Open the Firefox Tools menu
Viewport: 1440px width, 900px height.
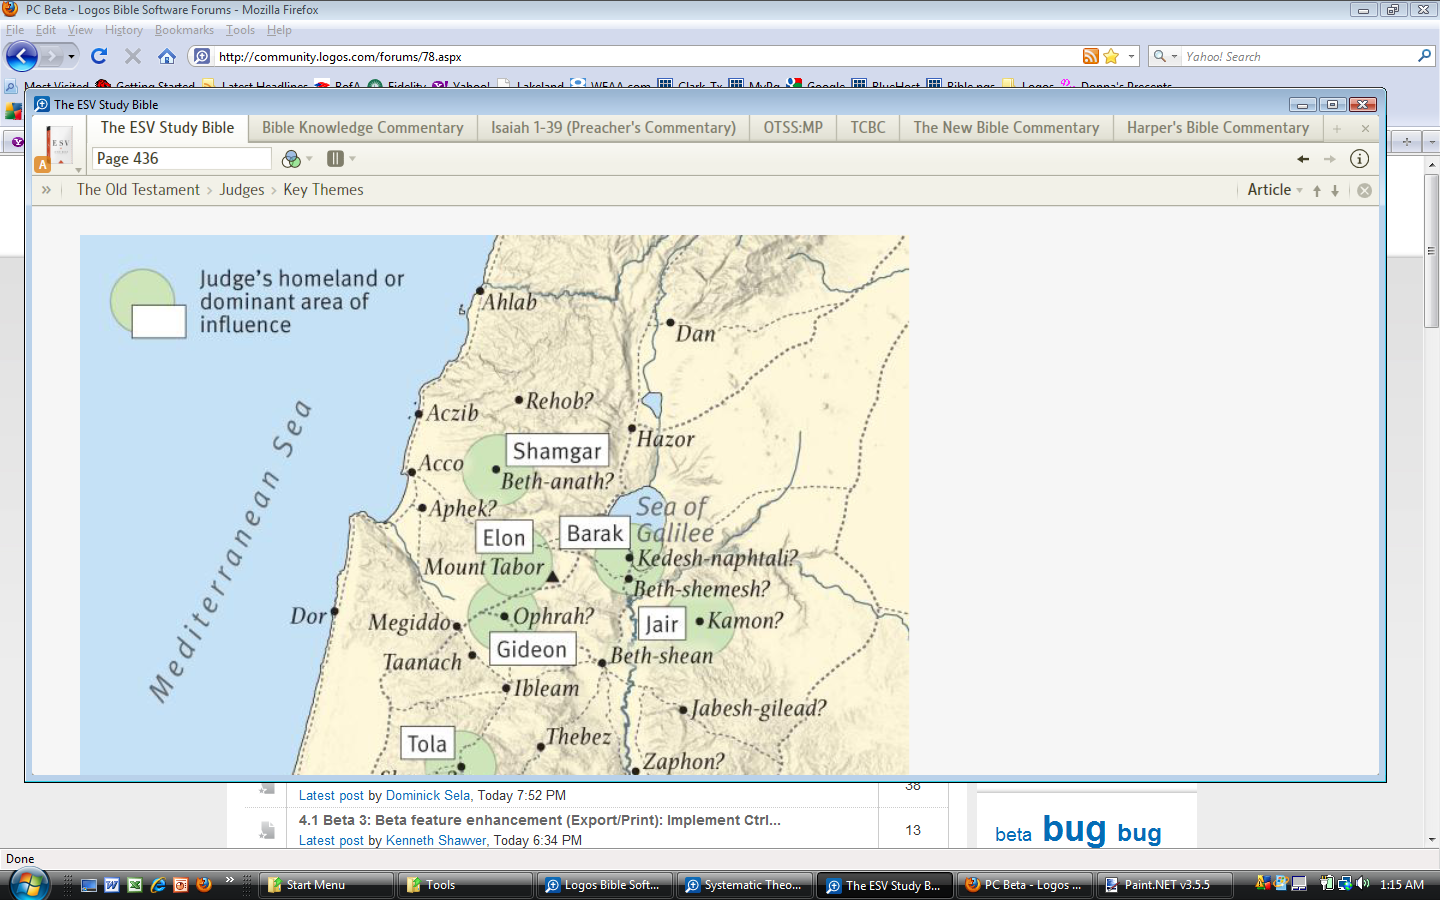click(x=240, y=30)
